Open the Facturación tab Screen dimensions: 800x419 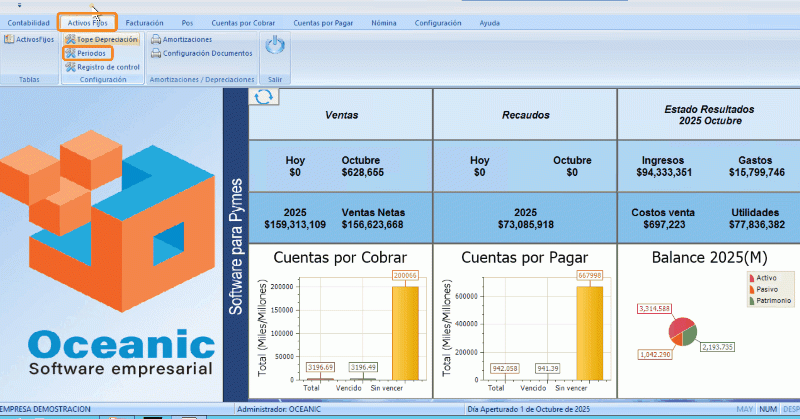pos(145,22)
